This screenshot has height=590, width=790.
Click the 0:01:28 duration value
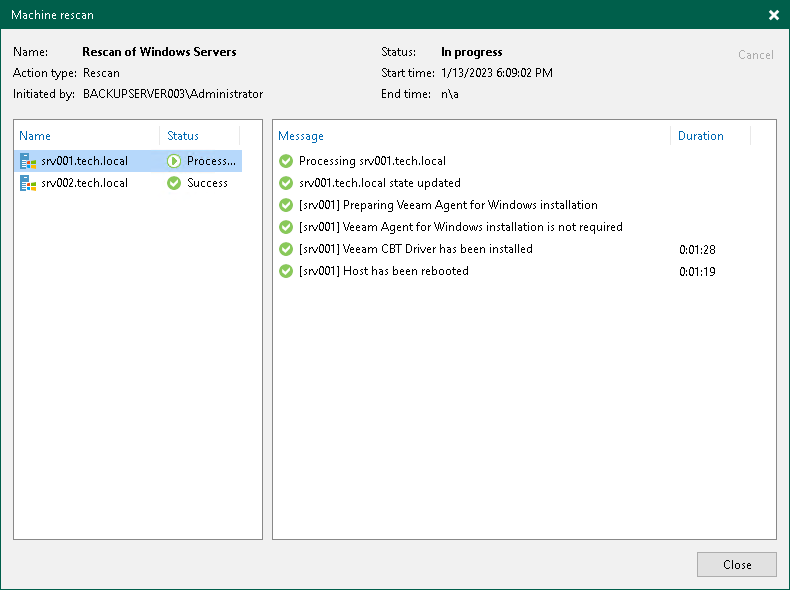(x=697, y=249)
